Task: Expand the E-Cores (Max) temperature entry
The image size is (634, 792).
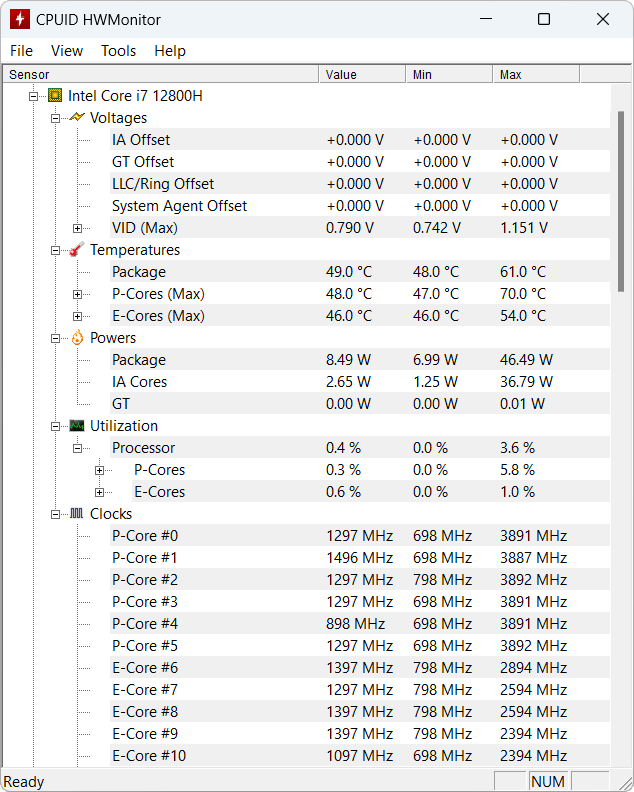Action: (x=77, y=316)
